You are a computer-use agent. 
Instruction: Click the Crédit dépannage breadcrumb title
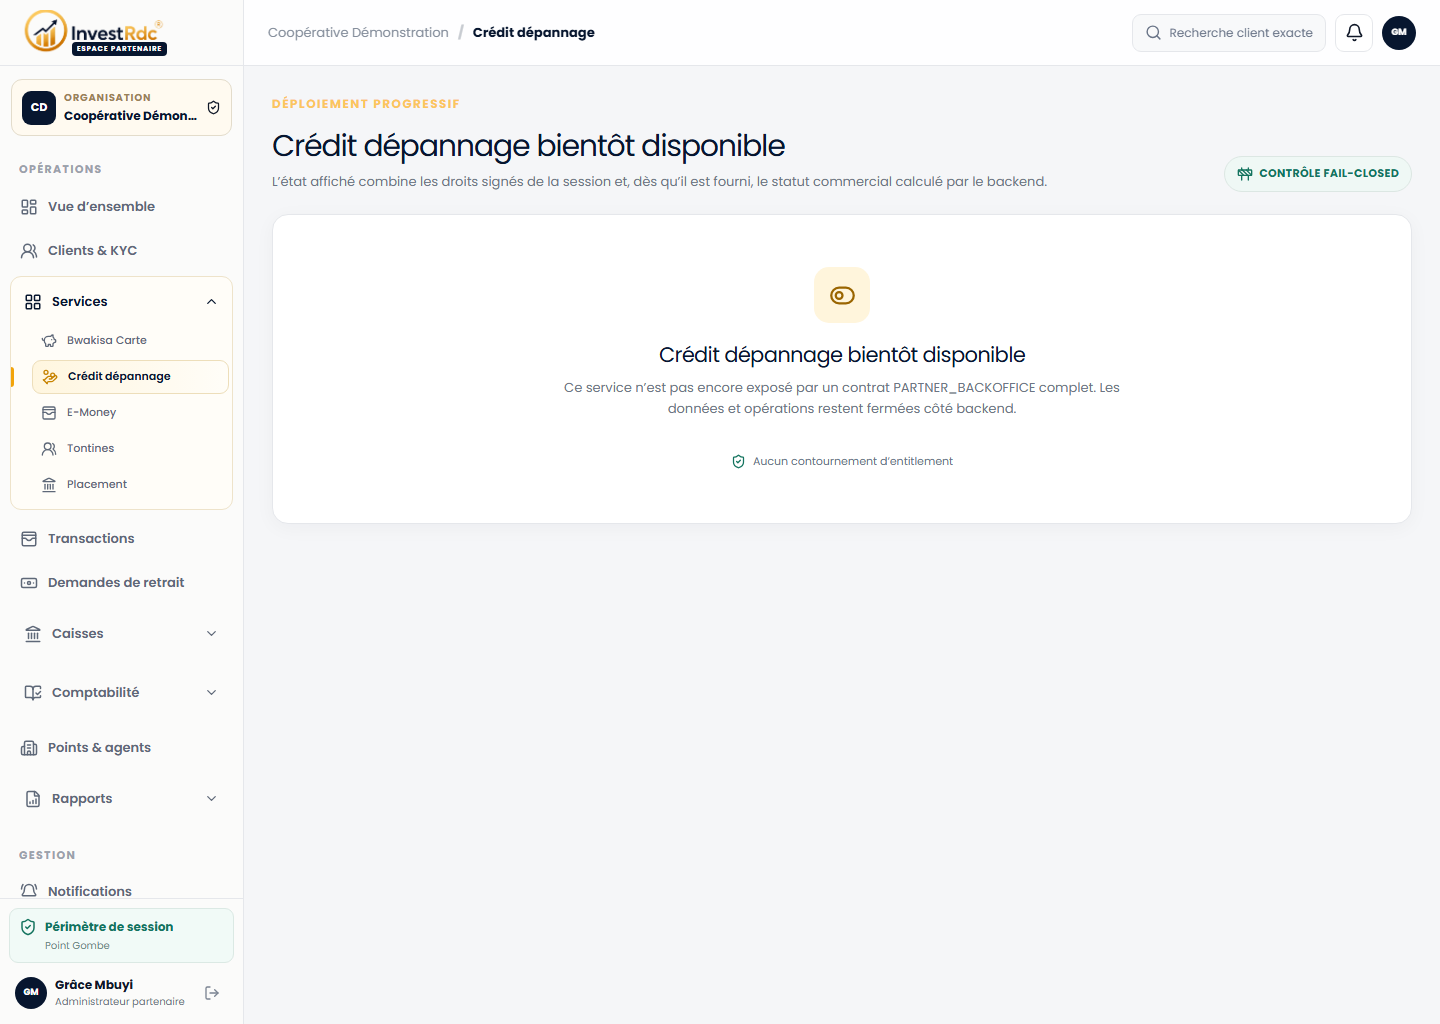[534, 33]
